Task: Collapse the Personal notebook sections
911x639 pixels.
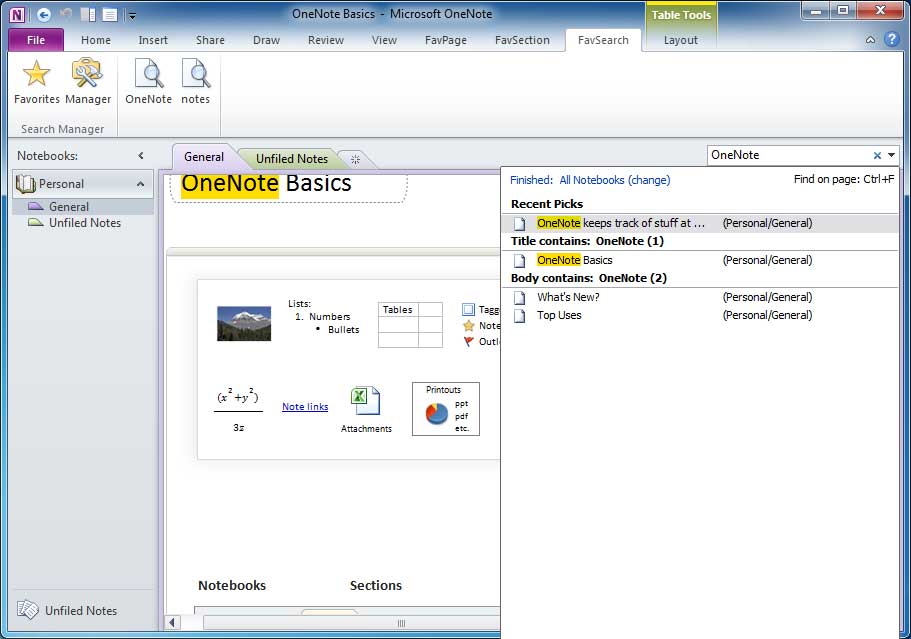Action: tap(141, 184)
